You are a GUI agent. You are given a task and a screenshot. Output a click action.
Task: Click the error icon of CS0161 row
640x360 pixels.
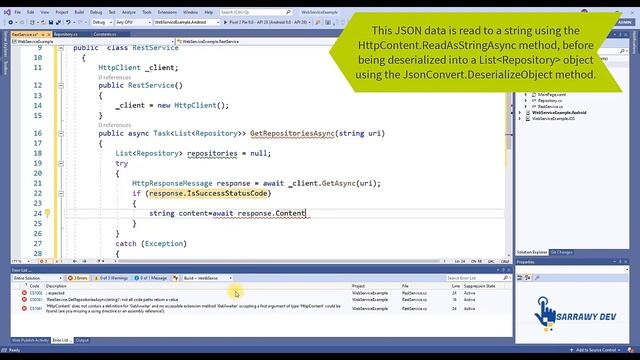24,300
